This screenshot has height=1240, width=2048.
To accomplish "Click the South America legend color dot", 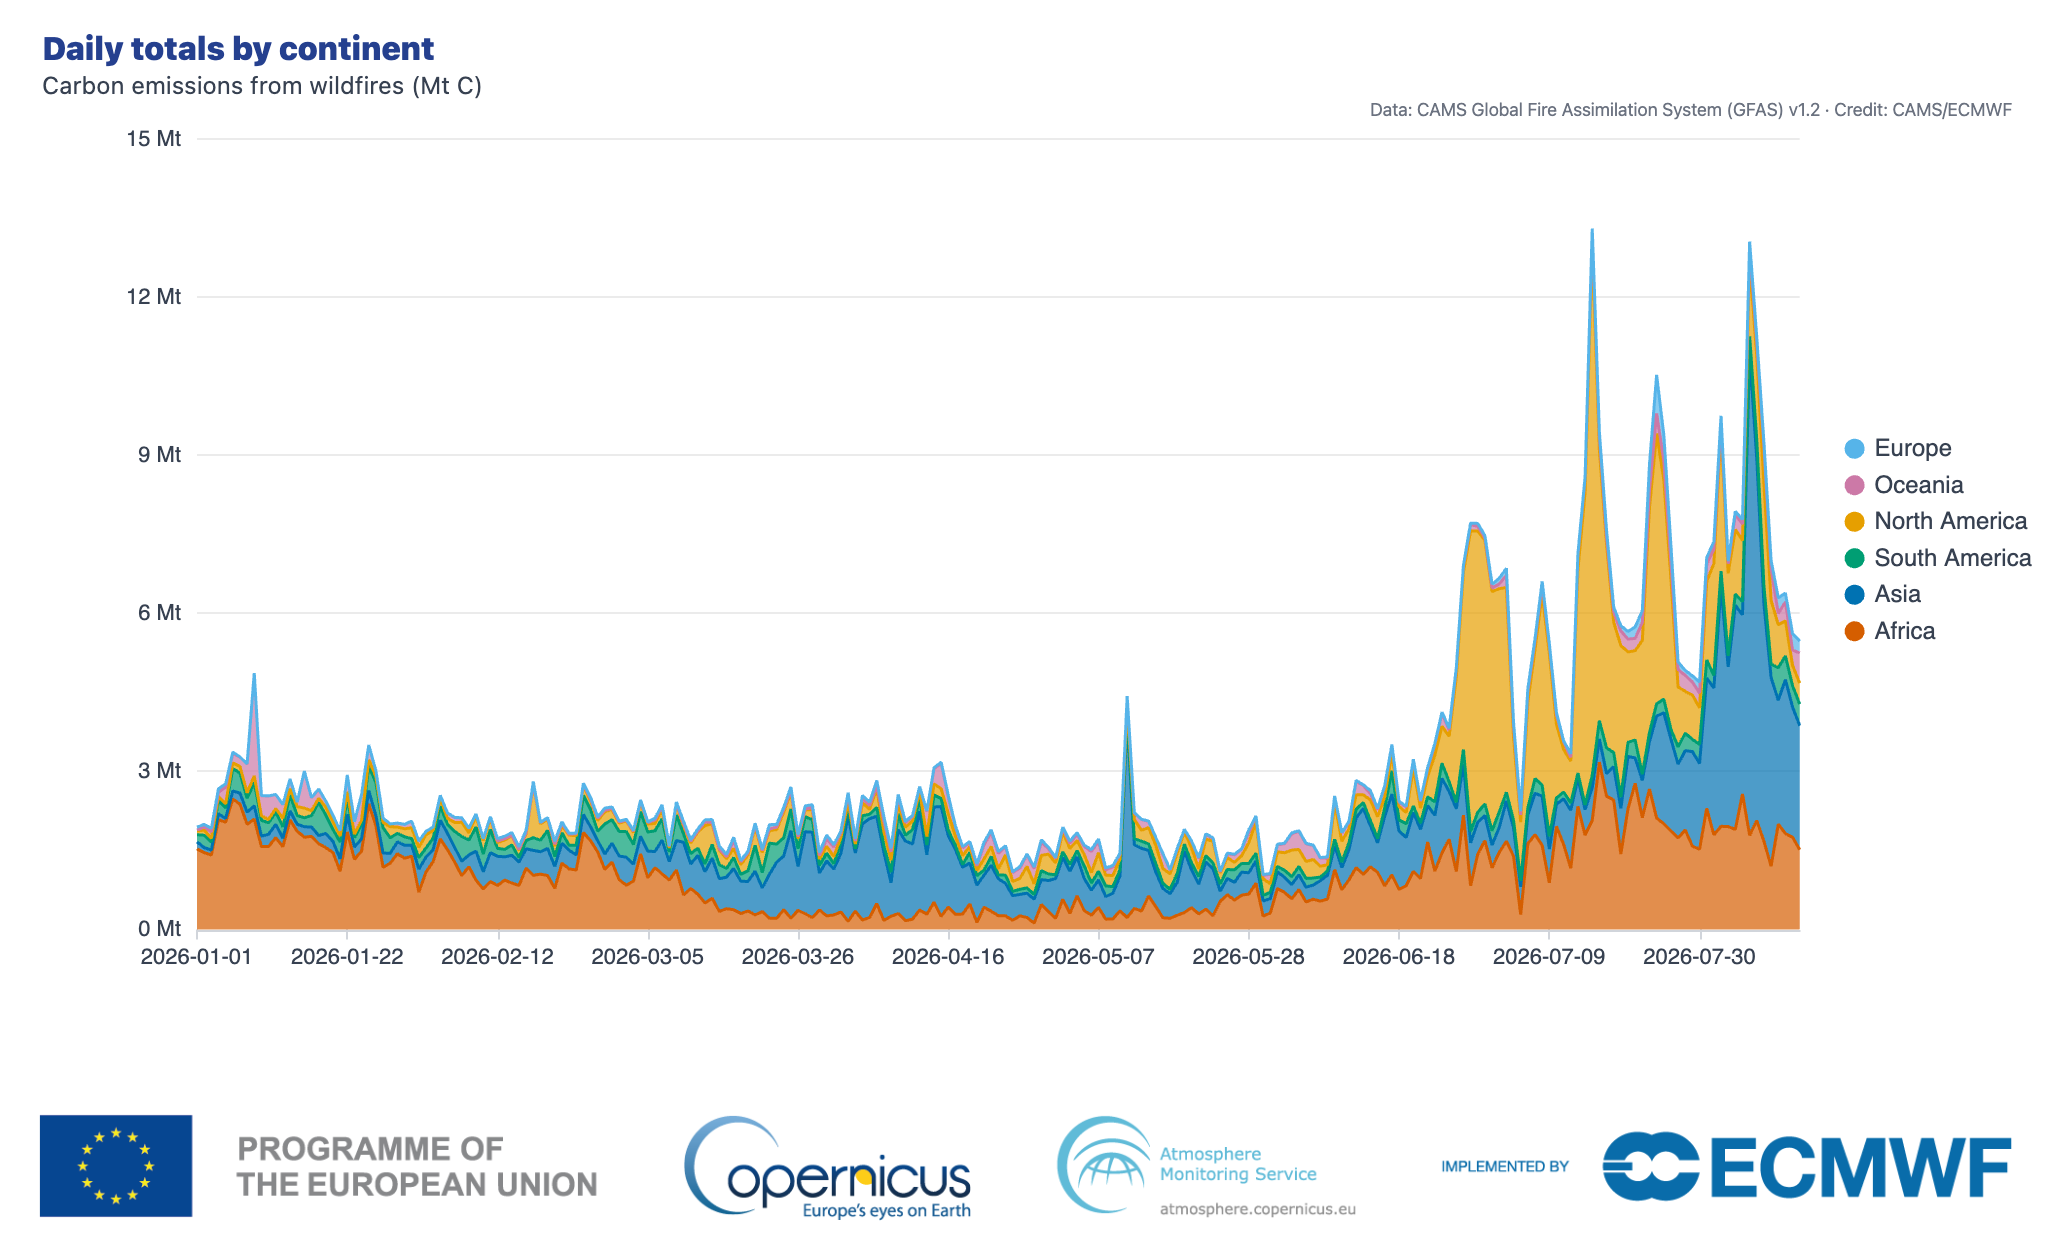I will tap(1854, 558).
